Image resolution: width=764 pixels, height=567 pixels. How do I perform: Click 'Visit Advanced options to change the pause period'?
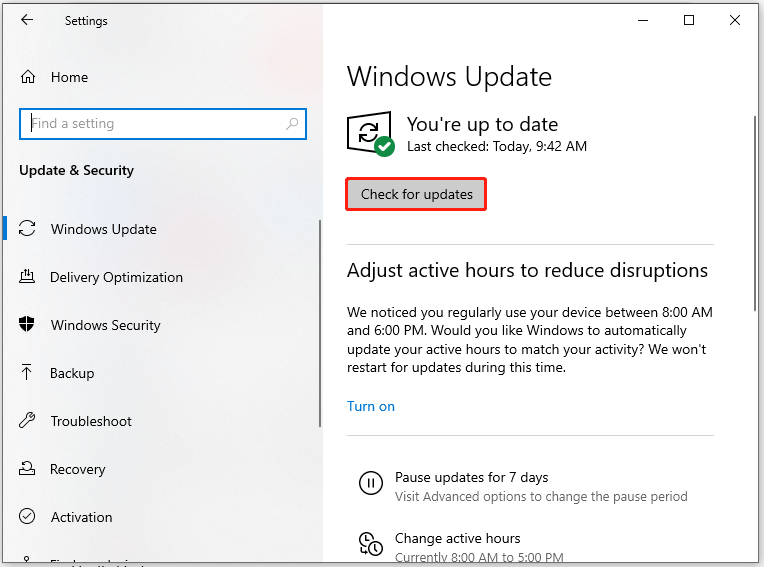pyautogui.click(x=541, y=496)
